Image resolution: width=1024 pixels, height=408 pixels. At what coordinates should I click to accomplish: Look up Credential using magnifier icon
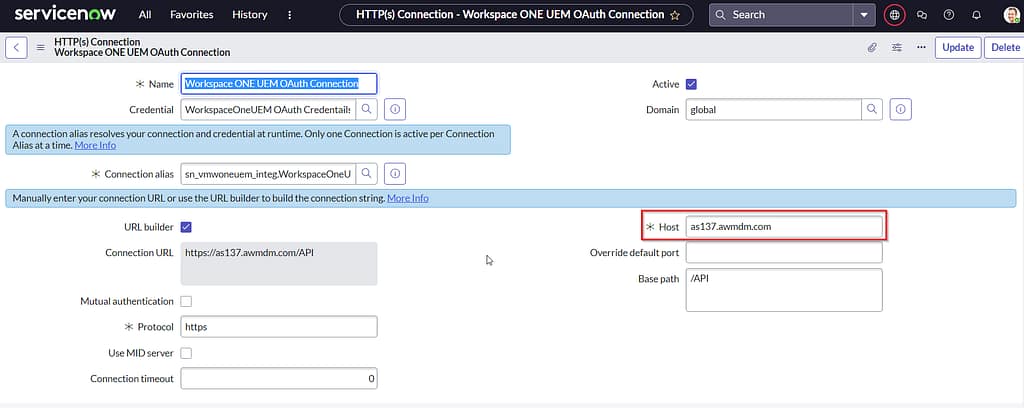coord(367,109)
